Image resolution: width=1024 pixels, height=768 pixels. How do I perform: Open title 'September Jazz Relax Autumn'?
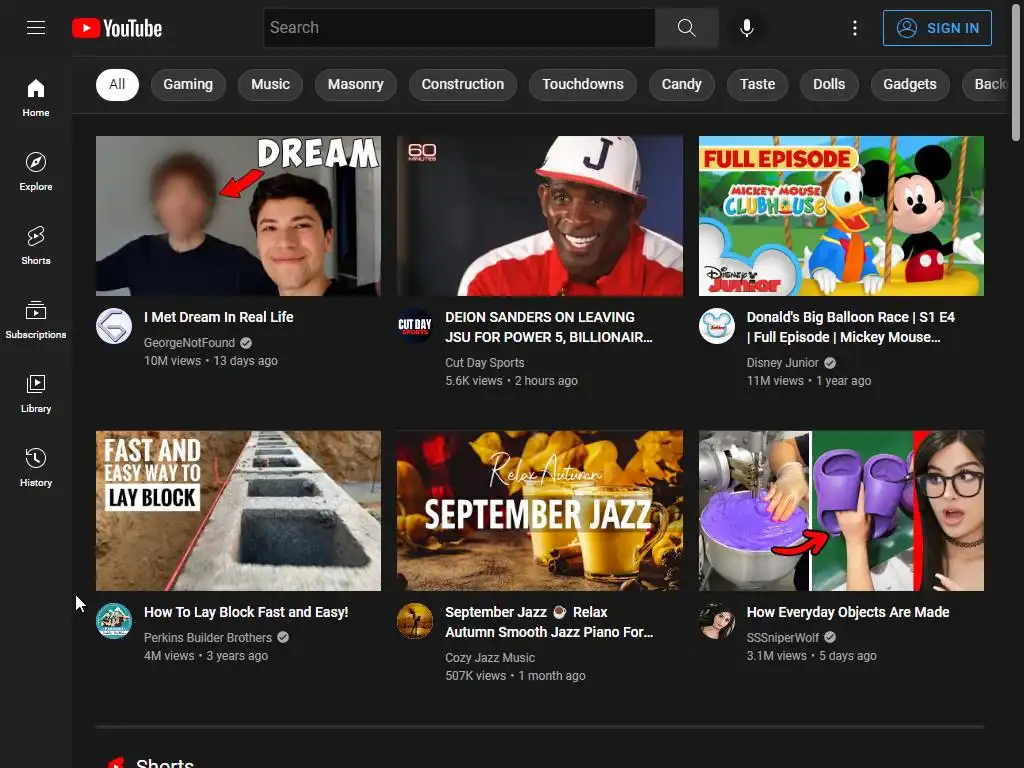pos(549,622)
